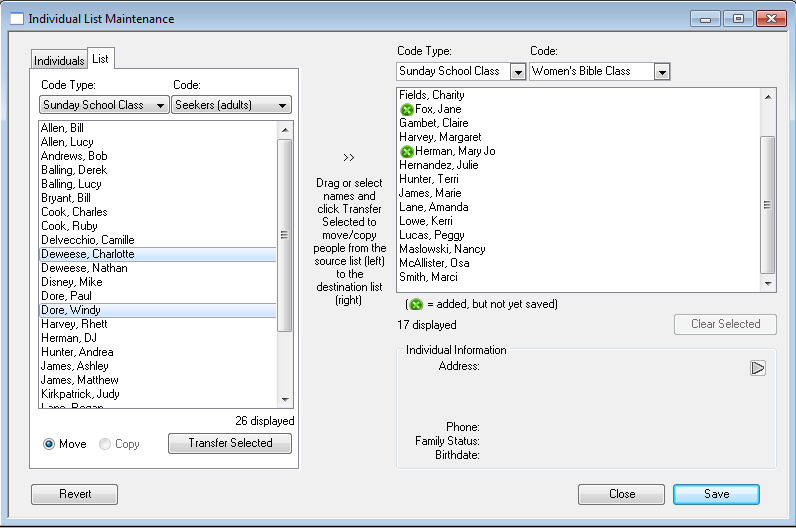Click the Revert button
The image size is (796, 528).
pos(75,494)
